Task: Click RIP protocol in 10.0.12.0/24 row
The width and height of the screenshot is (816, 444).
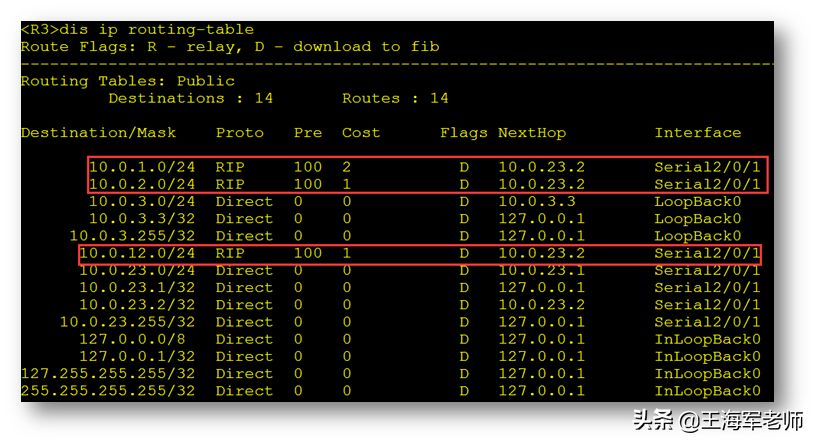Action: [230, 253]
